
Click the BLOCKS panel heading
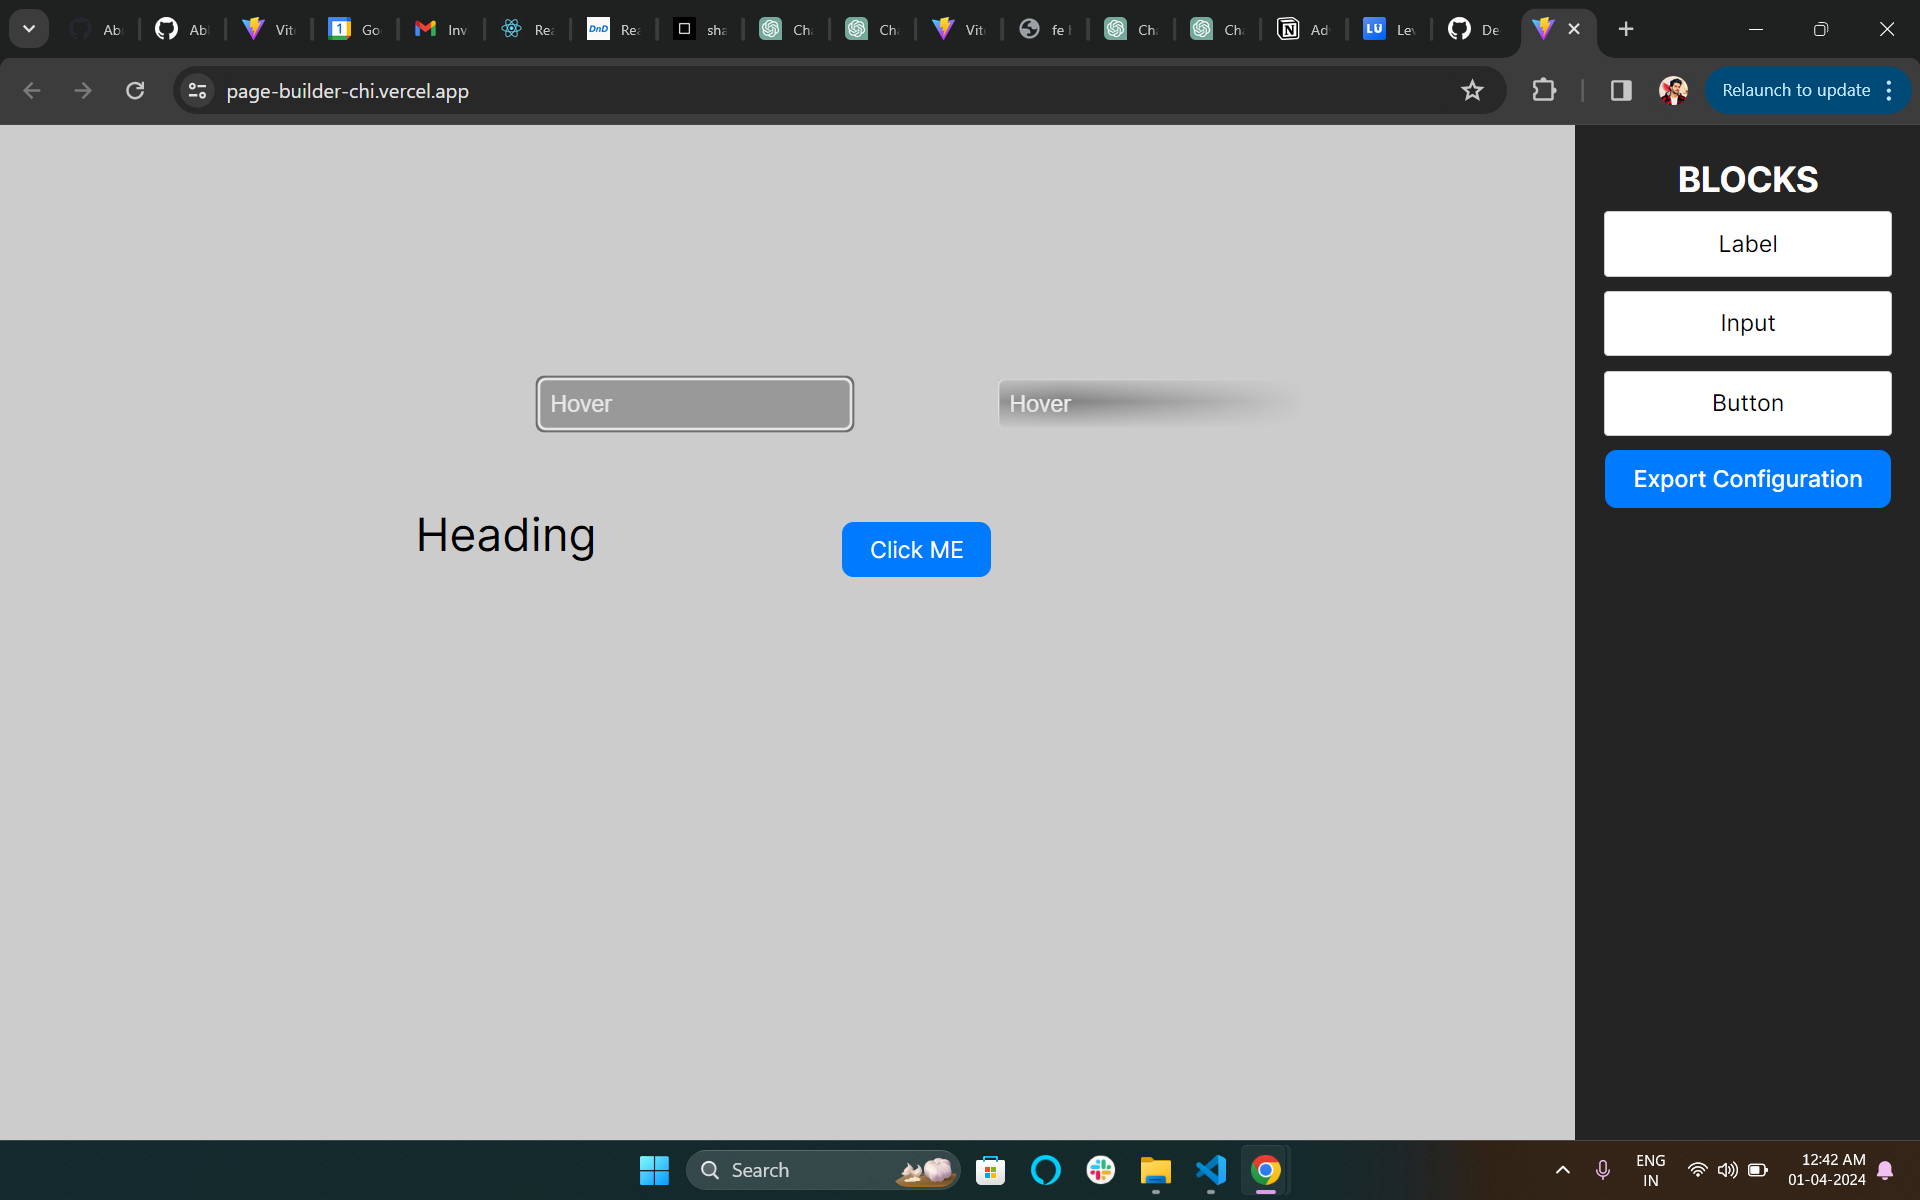tap(1747, 177)
